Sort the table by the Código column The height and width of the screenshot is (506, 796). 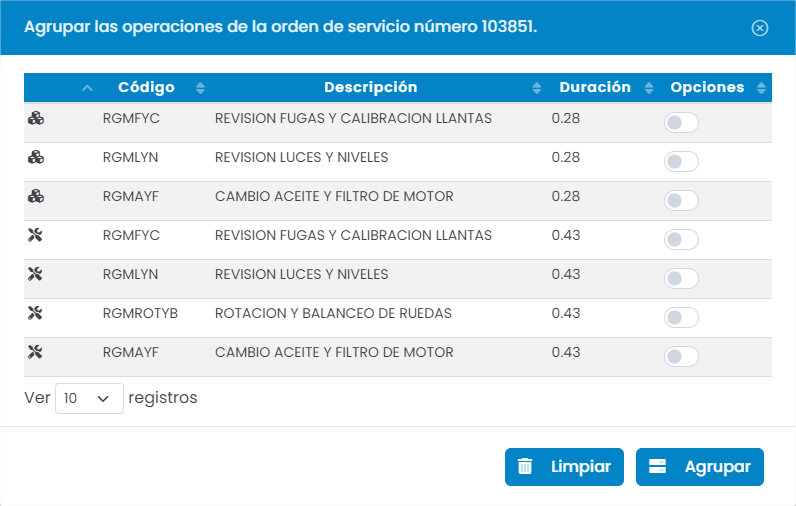tap(155, 87)
